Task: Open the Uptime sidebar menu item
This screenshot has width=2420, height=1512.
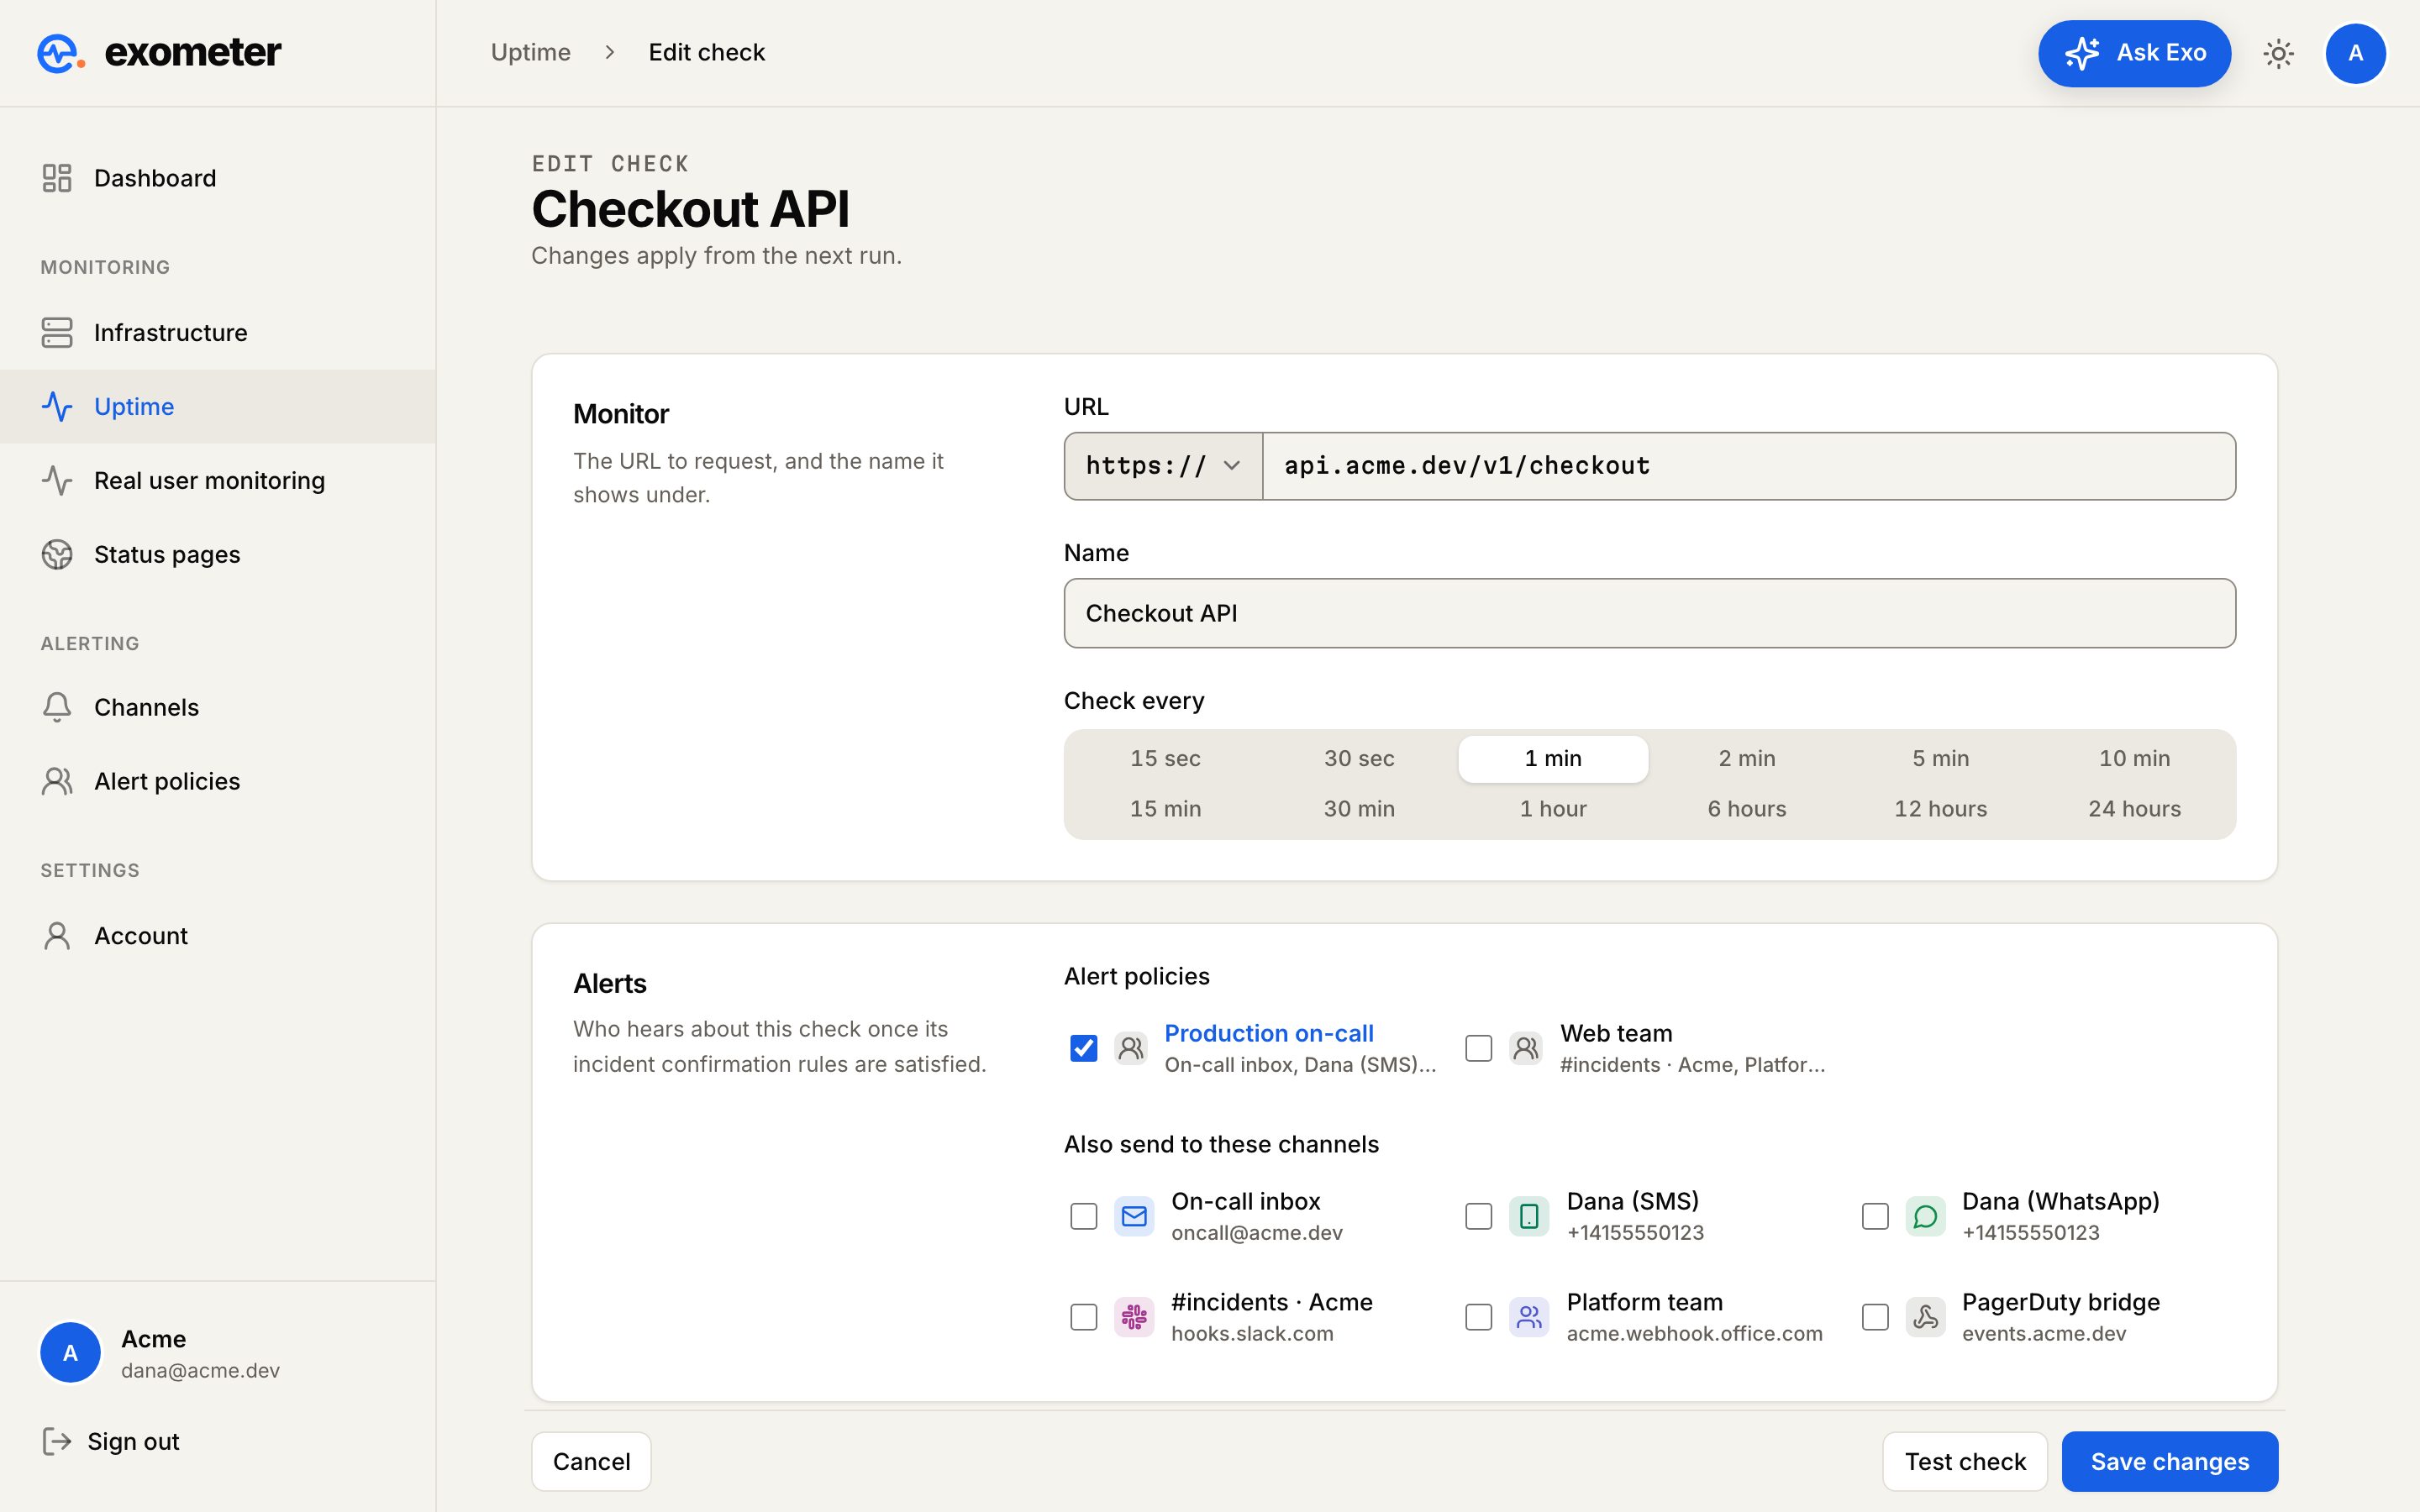Action: [218, 406]
